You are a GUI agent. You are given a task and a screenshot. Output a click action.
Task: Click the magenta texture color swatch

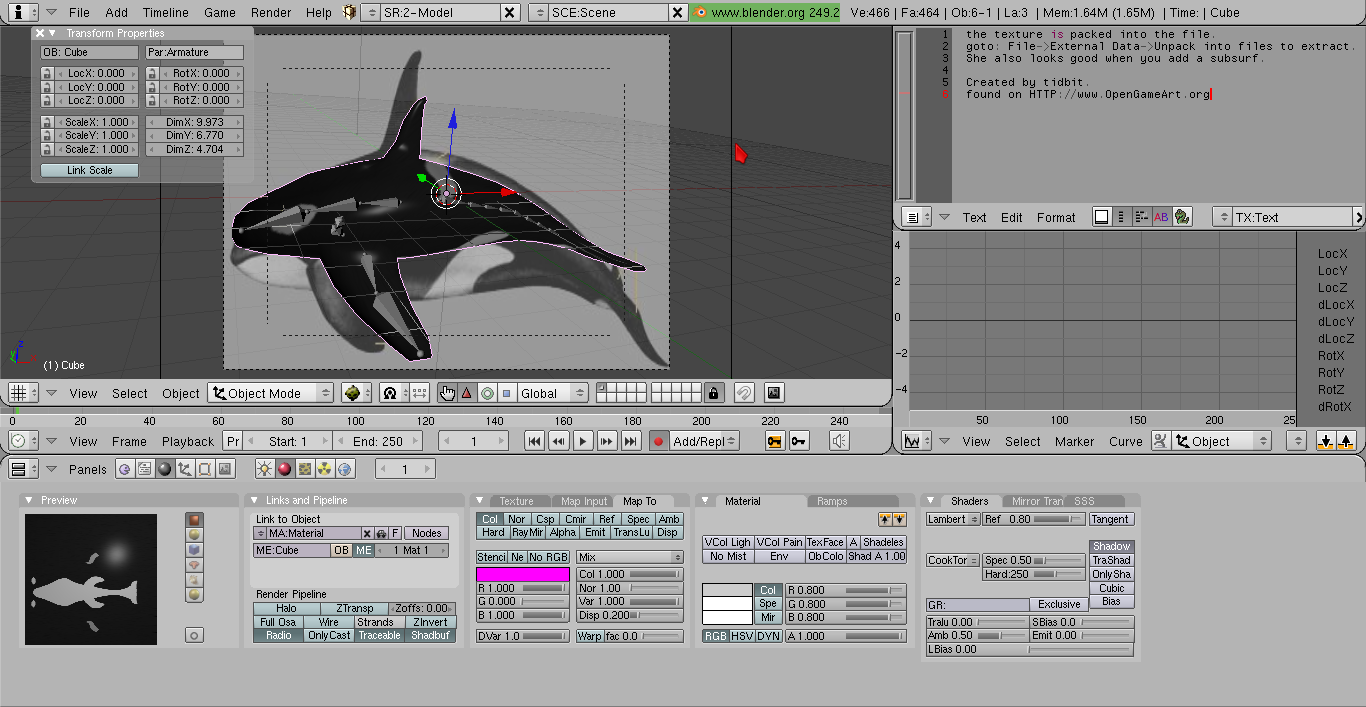pos(523,574)
